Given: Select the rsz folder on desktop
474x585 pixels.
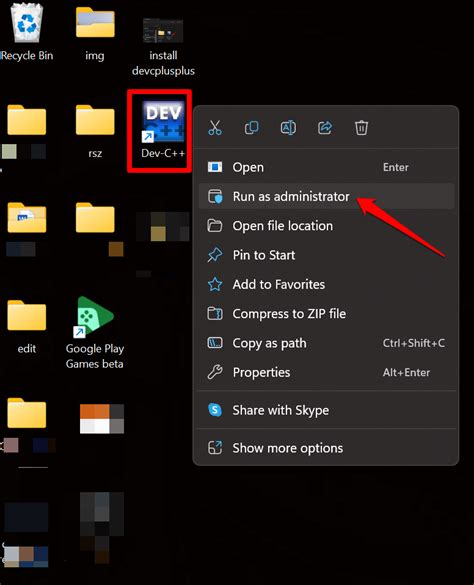Looking at the screenshot, I should (95, 131).
